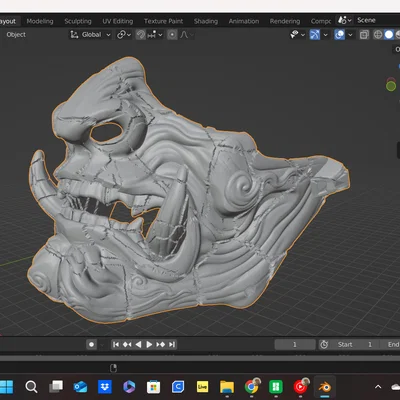The width and height of the screenshot is (400, 400).
Task: Open Blender from the taskbar
Action: click(324, 387)
